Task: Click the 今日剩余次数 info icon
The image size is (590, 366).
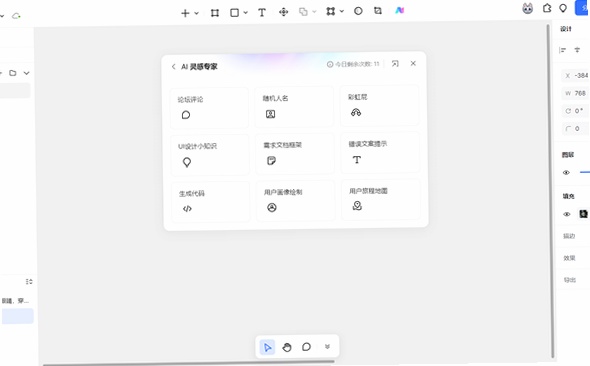Action: coord(330,64)
